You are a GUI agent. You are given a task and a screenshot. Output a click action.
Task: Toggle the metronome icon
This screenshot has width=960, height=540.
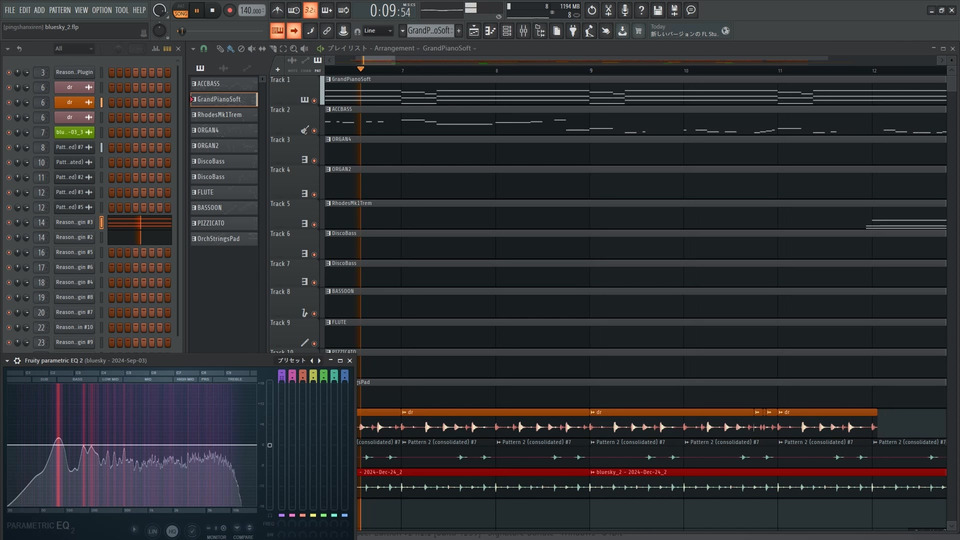[x=277, y=10]
